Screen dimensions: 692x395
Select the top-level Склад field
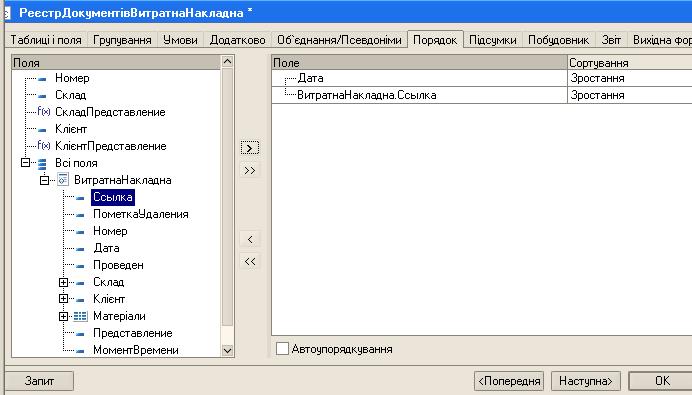pos(70,95)
